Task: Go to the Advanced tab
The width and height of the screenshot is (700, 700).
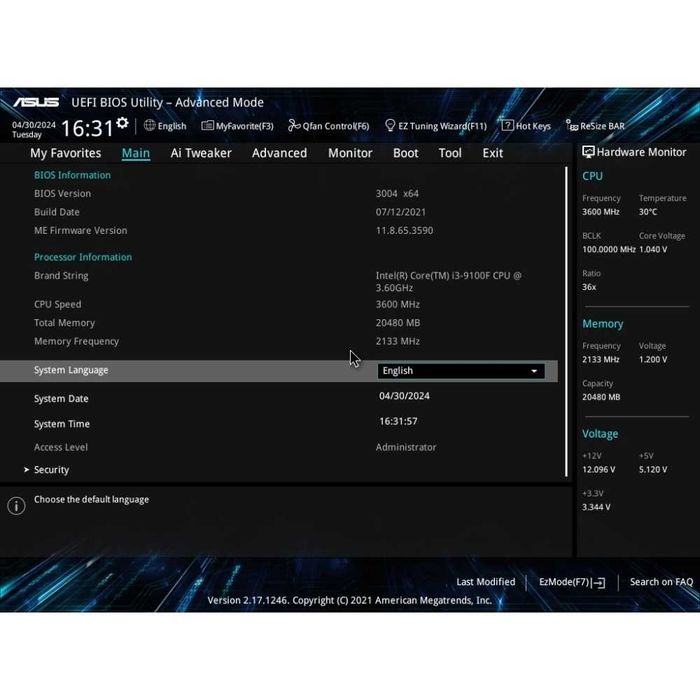Action: [279, 153]
